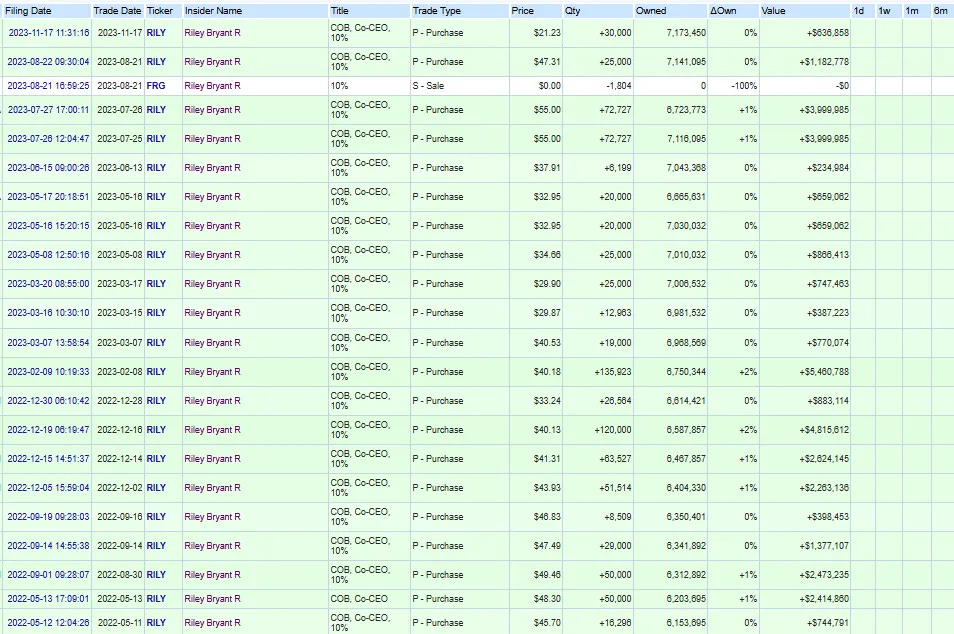Screen dimensions: 954x634
Task: Open filing dated 2023-07-27 17:00:11
Action: coord(49,110)
